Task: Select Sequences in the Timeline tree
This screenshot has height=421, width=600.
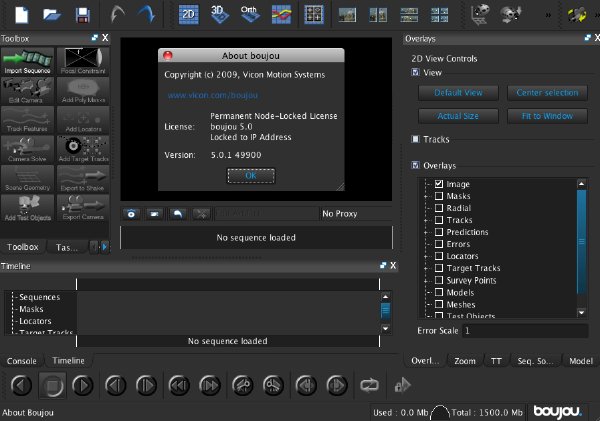Action: tap(39, 297)
